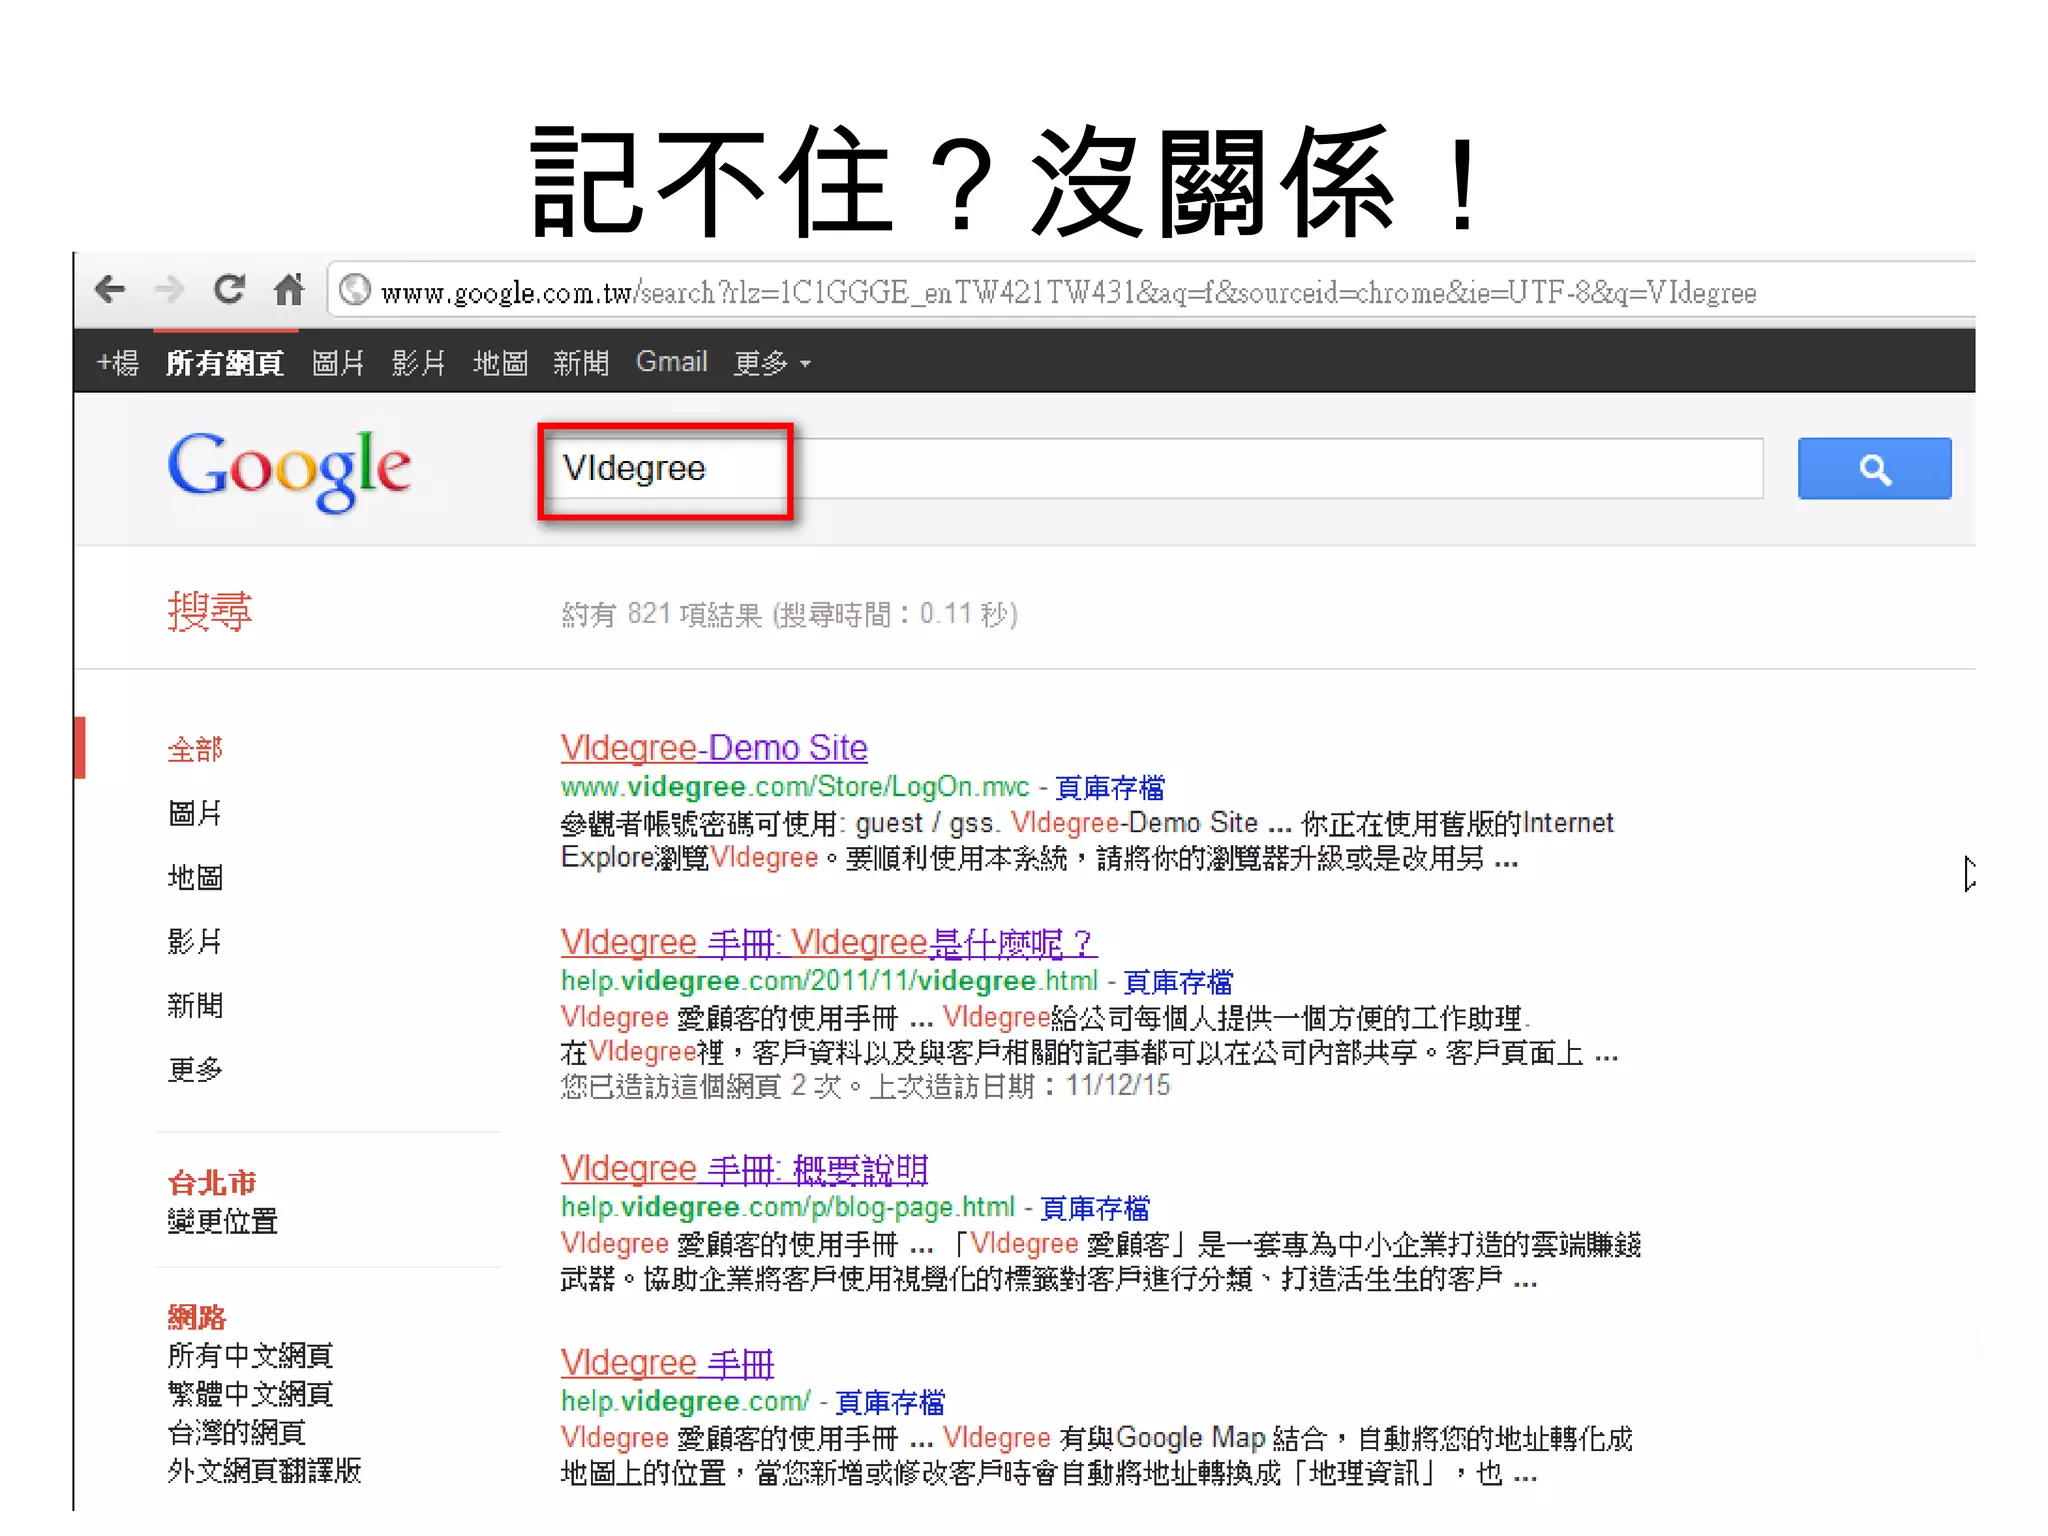The height and width of the screenshot is (1536, 2048).
Task: Open result VIdegree 手冊: VIdegree是什麼呢？
Action: coord(829,942)
